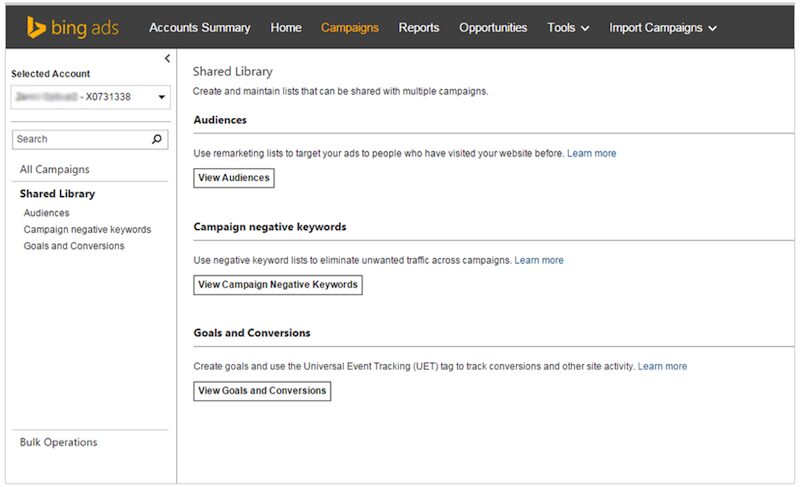
Task: Click the Bing Ads logo
Action: 72,27
